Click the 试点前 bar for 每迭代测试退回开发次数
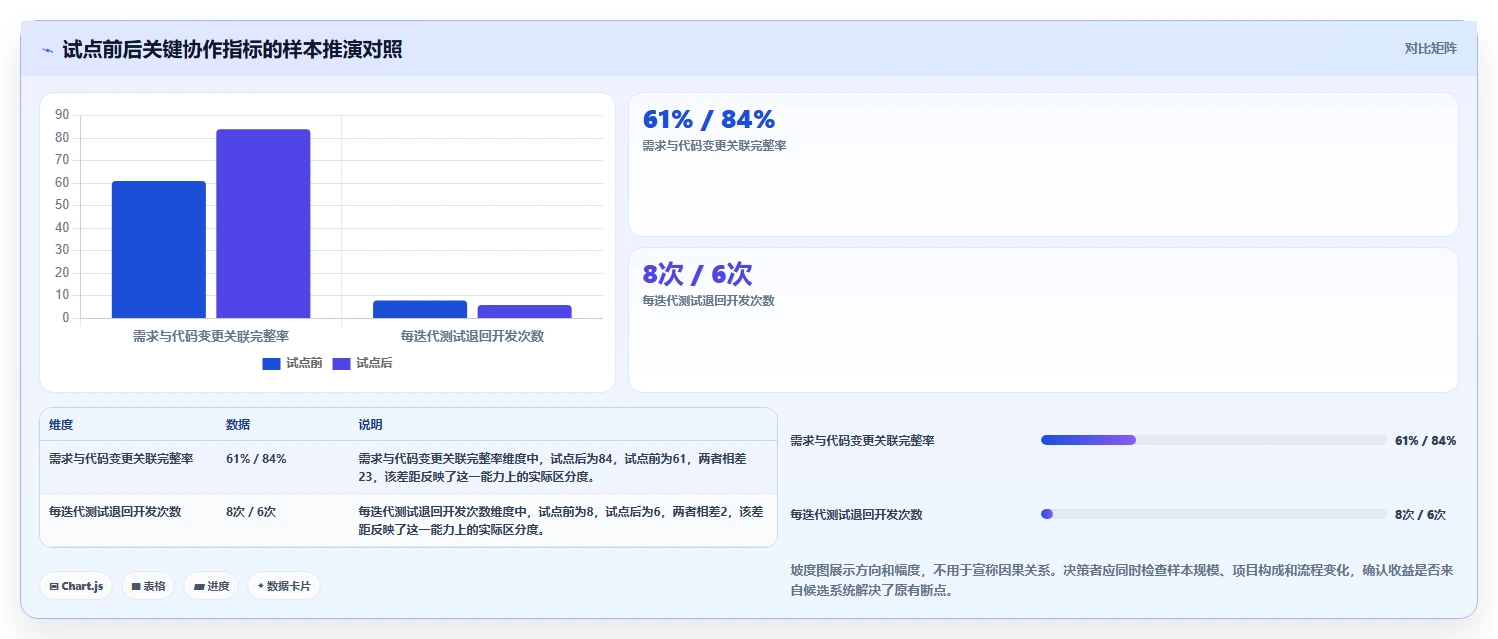Screen dimensions: 1498x639 pos(420,310)
